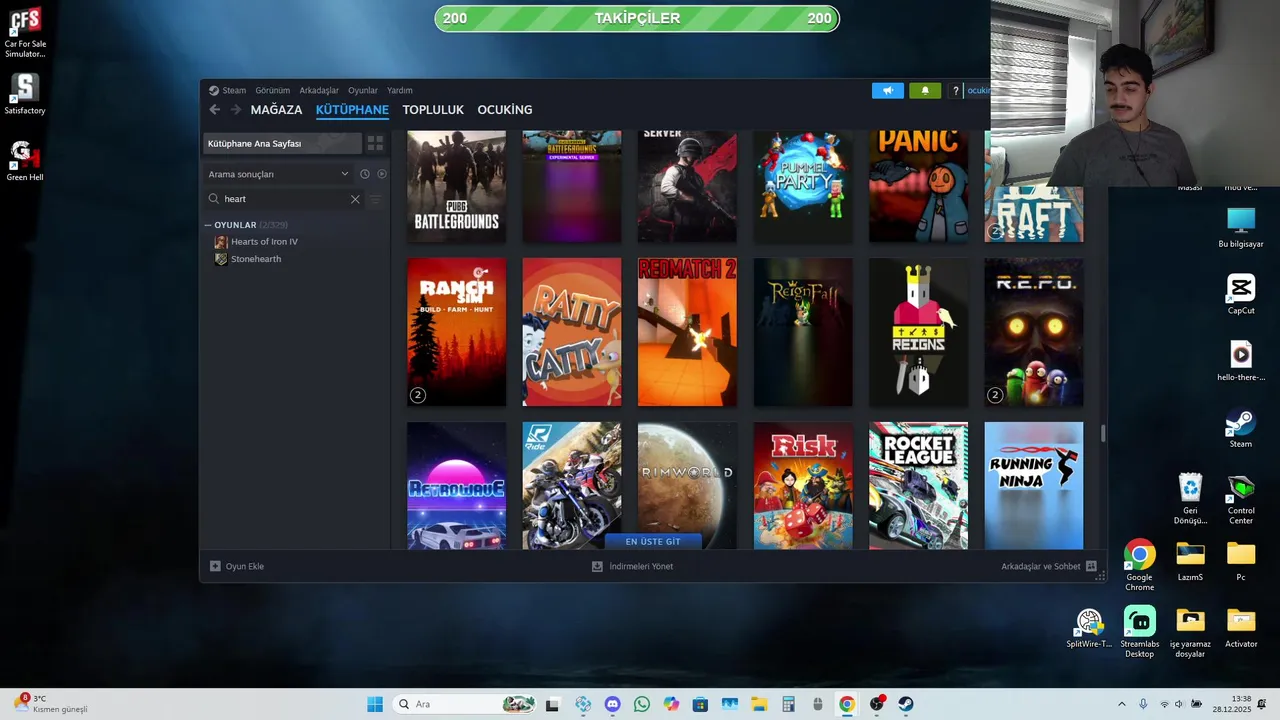Screen dimensions: 1280x720
Task: Open Ranch Sim game cover
Action: tap(456, 332)
